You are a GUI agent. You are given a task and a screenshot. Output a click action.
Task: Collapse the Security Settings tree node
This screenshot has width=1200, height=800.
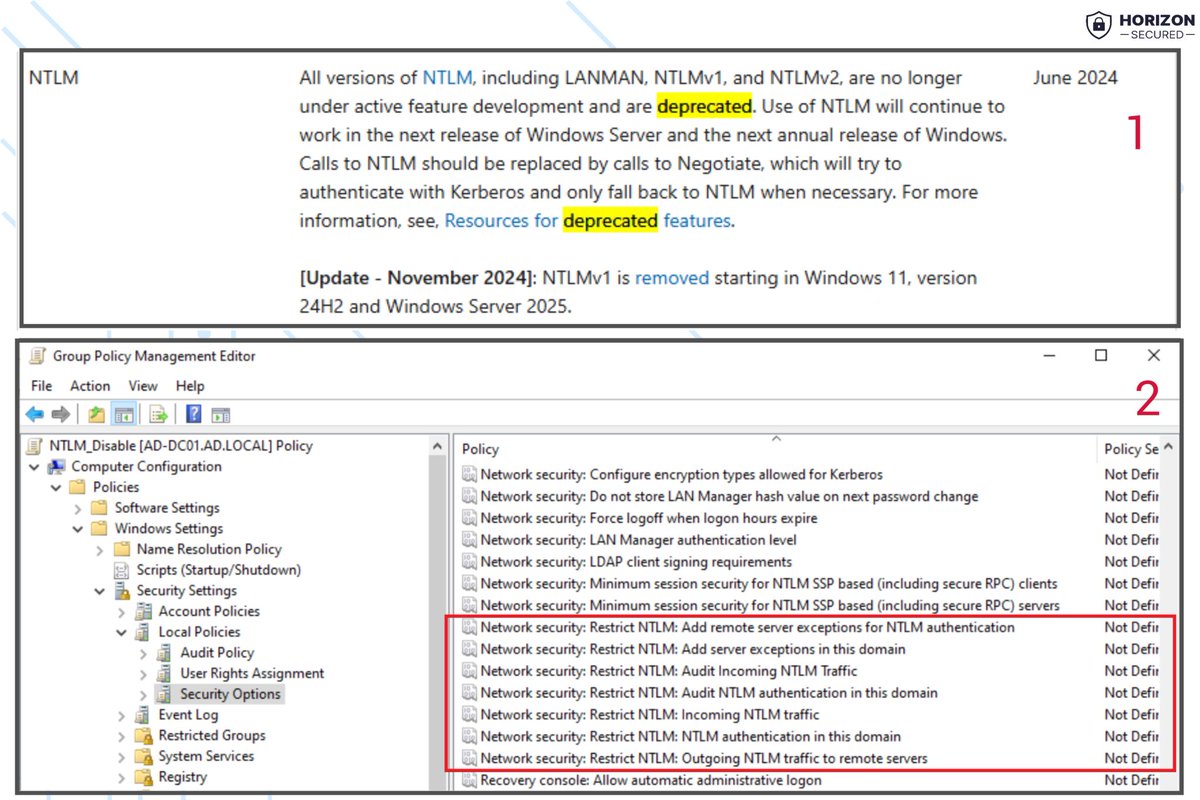coord(100,590)
